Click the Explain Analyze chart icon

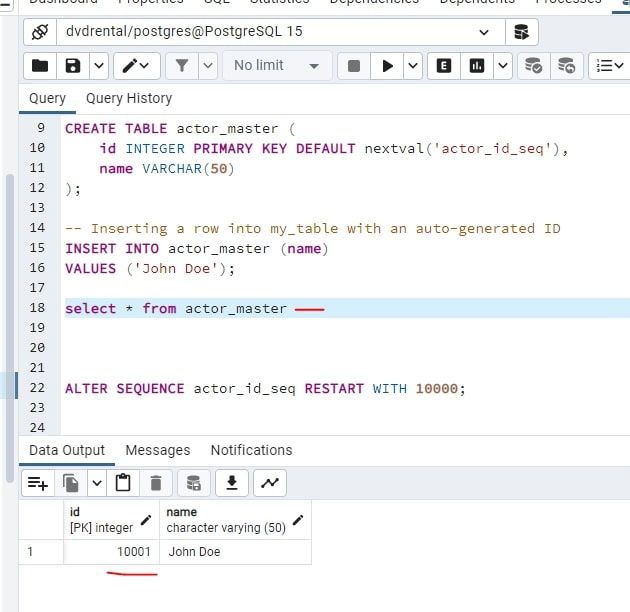point(477,65)
